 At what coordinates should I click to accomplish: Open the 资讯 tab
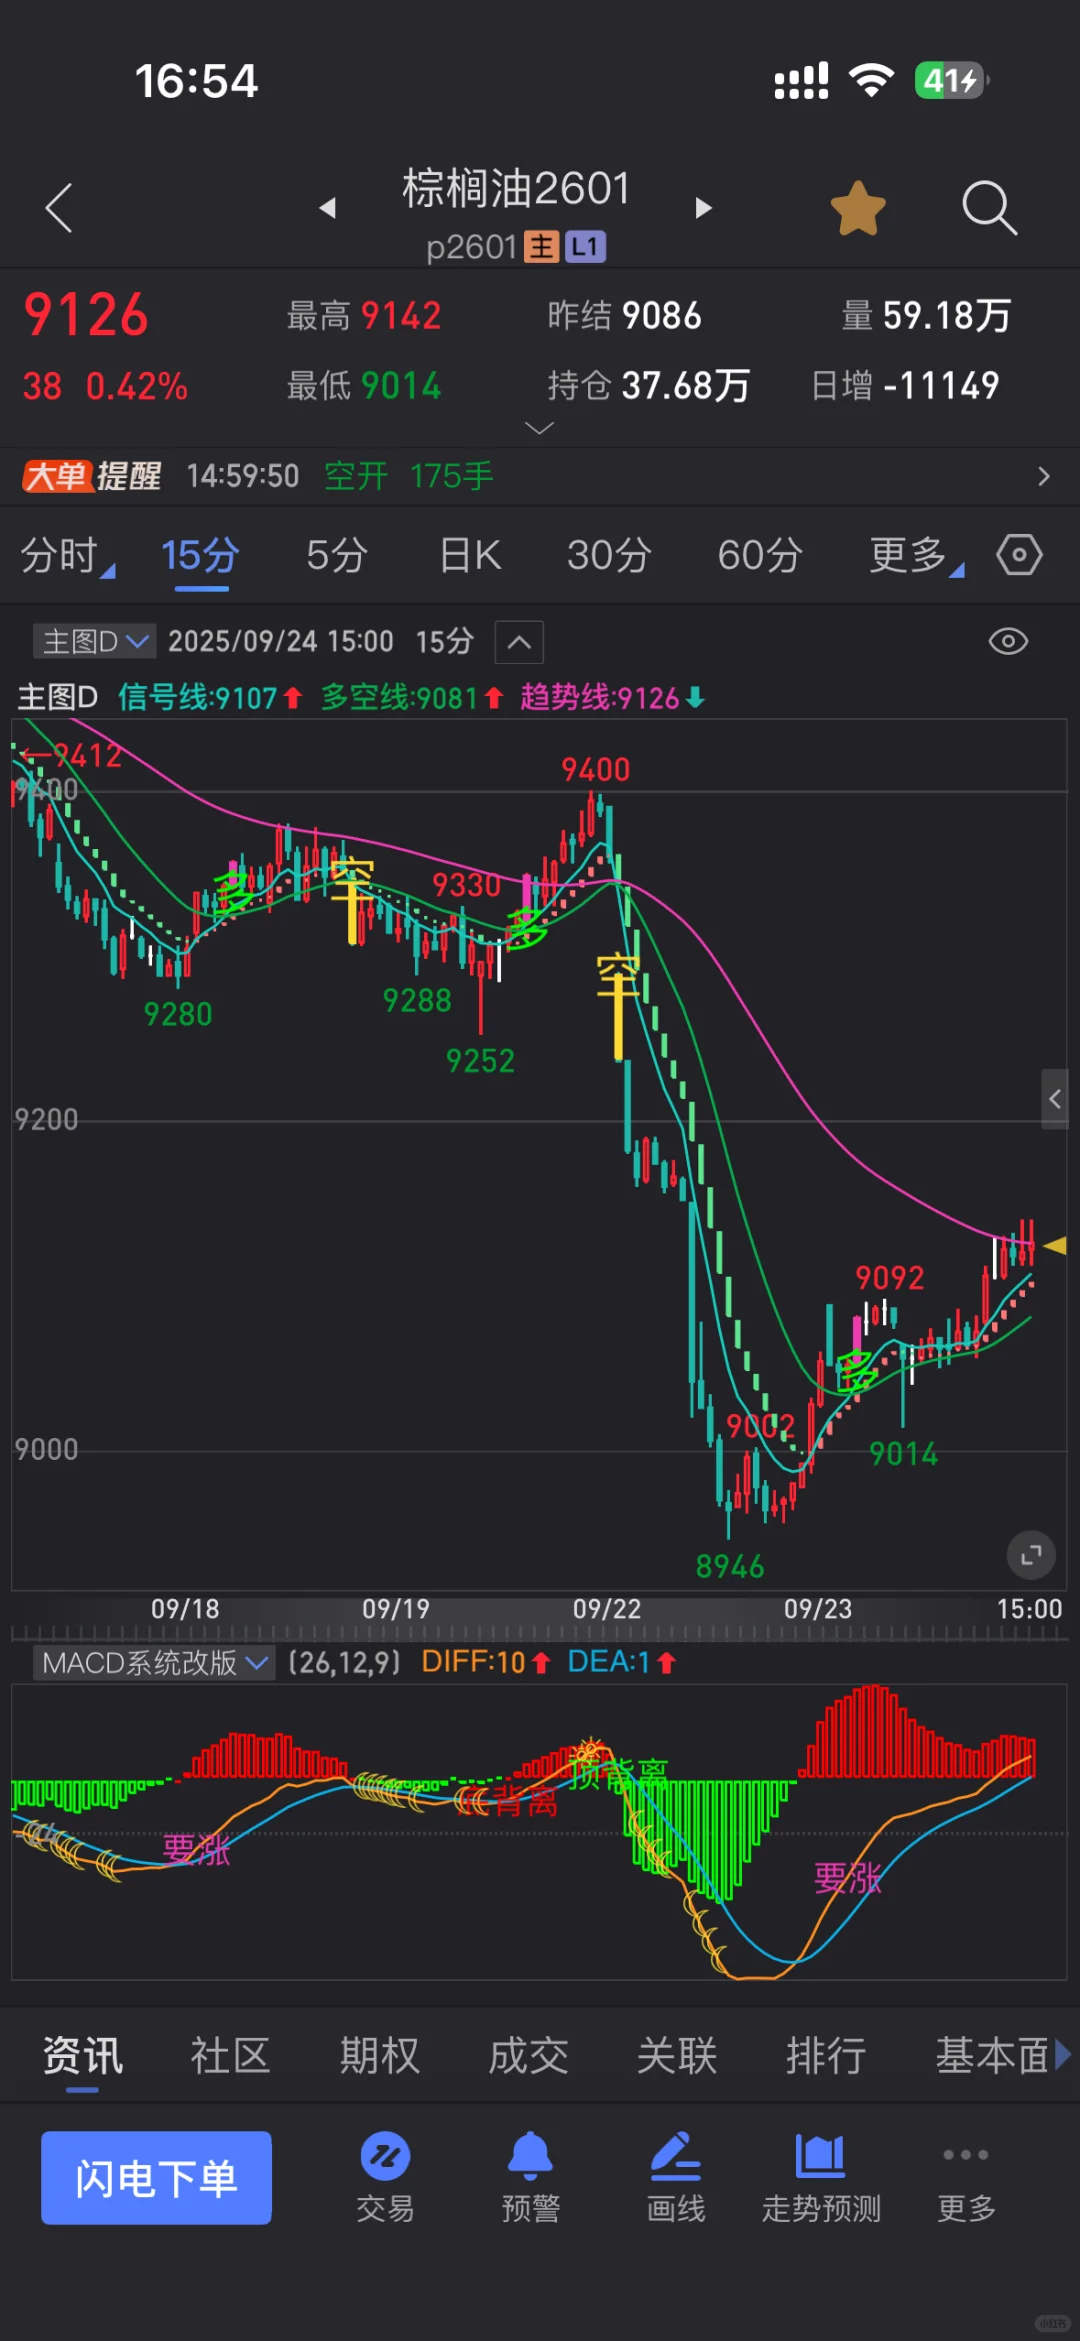[83, 2056]
